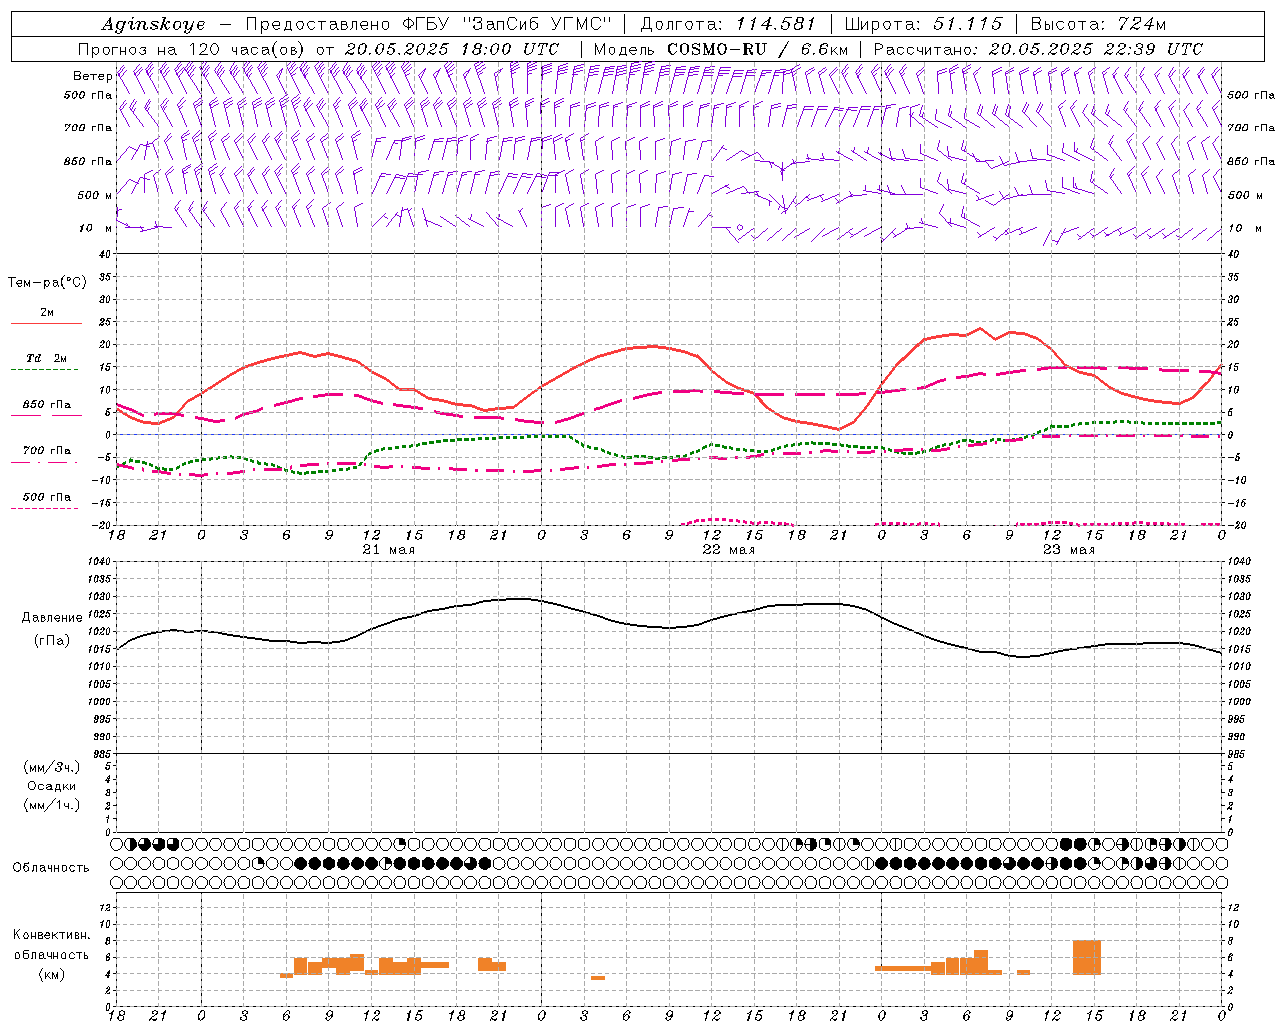Click the (мм/1ч.) precipitation unit label

(x=51, y=805)
